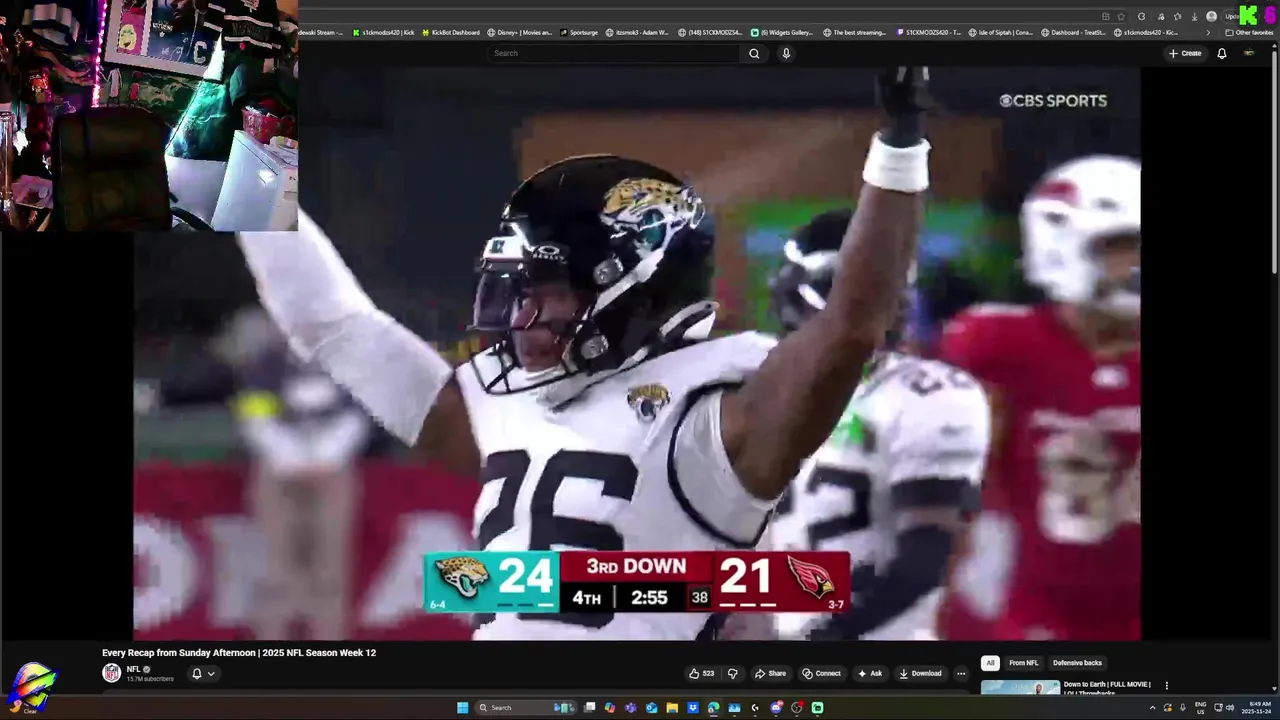
Task: Open the Create menu
Action: pos(1185,53)
